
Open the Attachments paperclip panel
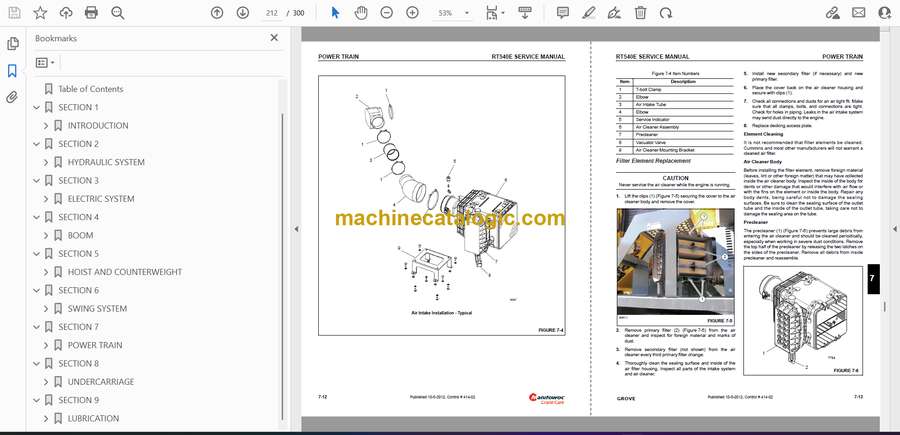12,97
